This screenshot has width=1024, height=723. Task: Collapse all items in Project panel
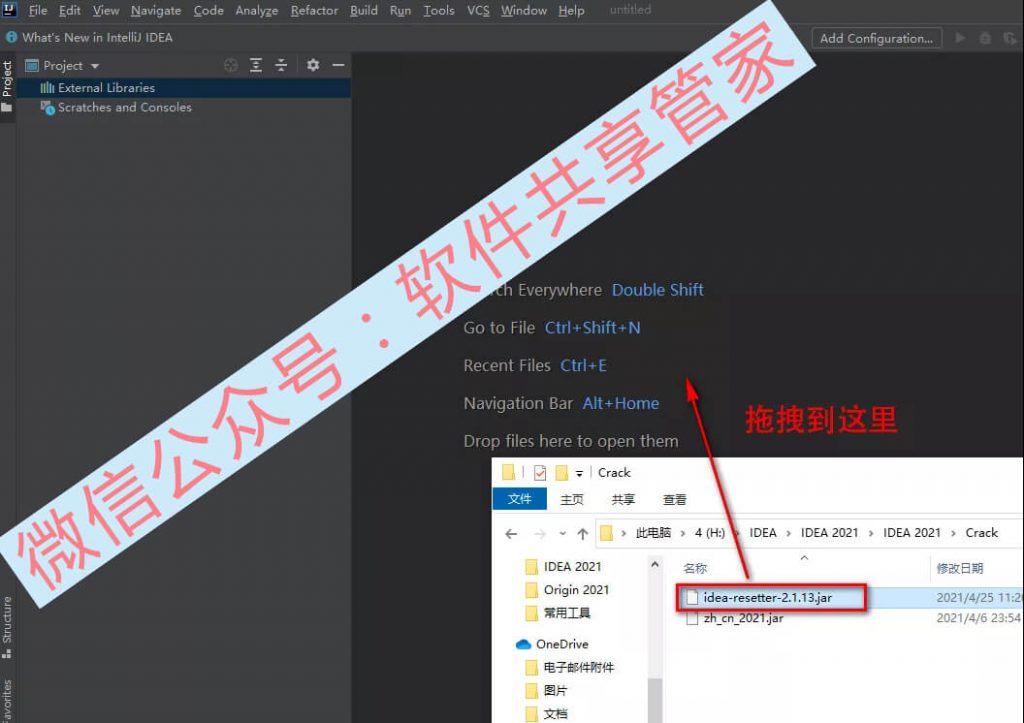click(281, 65)
